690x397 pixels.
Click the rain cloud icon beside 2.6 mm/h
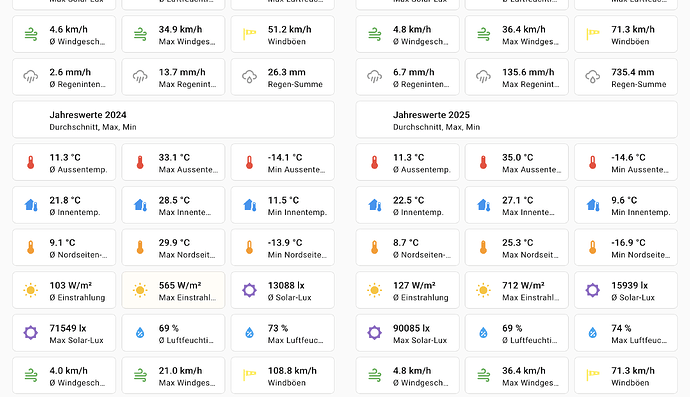pos(31,77)
